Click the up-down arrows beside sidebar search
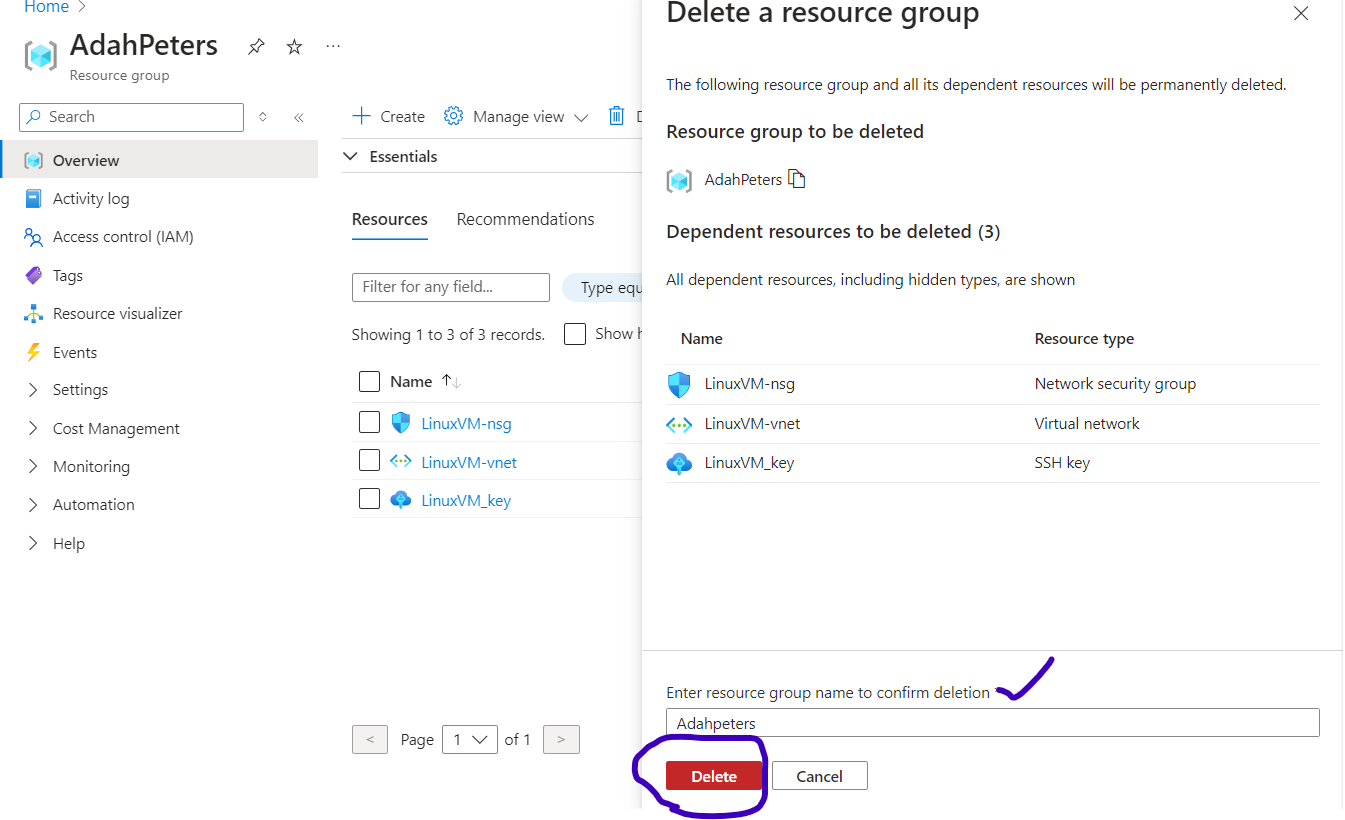The height and width of the screenshot is (820, 1345). (263, 117)
